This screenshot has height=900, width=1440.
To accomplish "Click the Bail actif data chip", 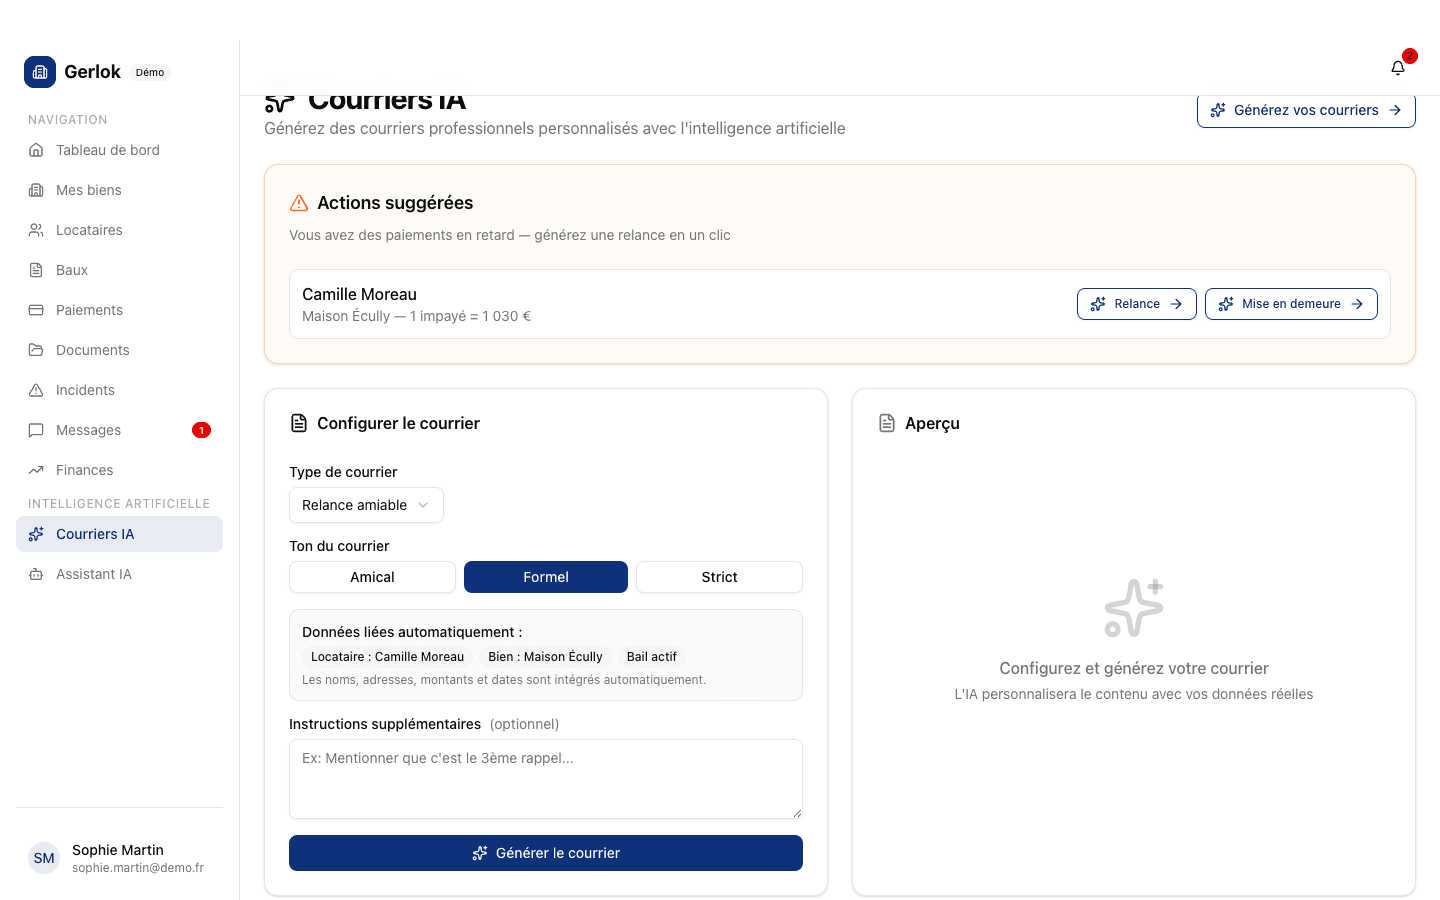I will coord(651,657).
